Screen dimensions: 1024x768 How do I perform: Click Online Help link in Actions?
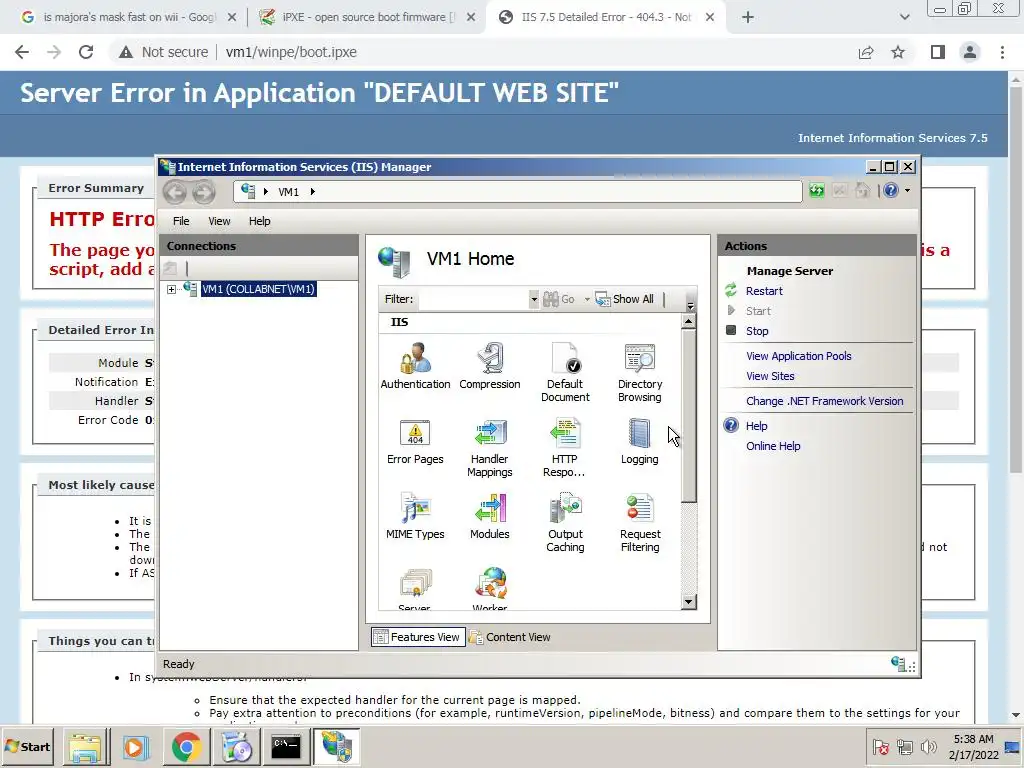tap(773, 446)
